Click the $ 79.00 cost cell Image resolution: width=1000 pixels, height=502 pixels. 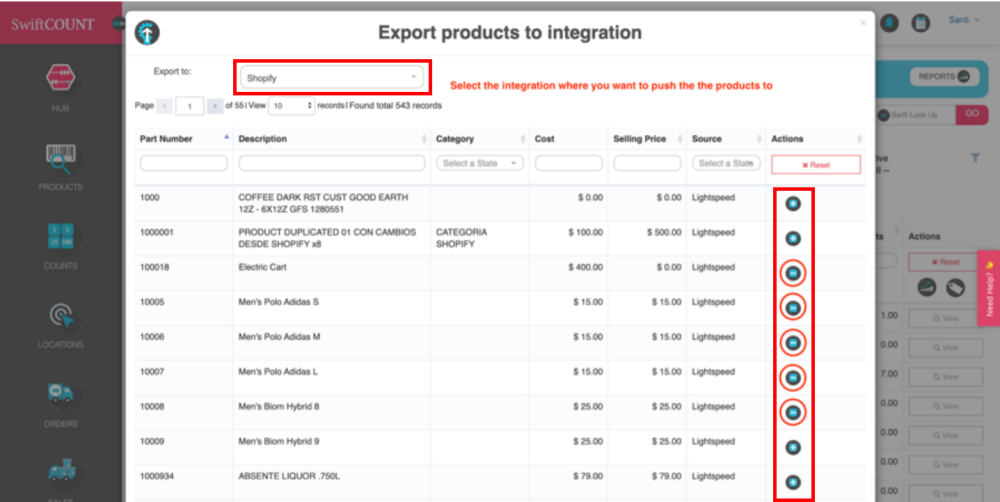[588, 476]
